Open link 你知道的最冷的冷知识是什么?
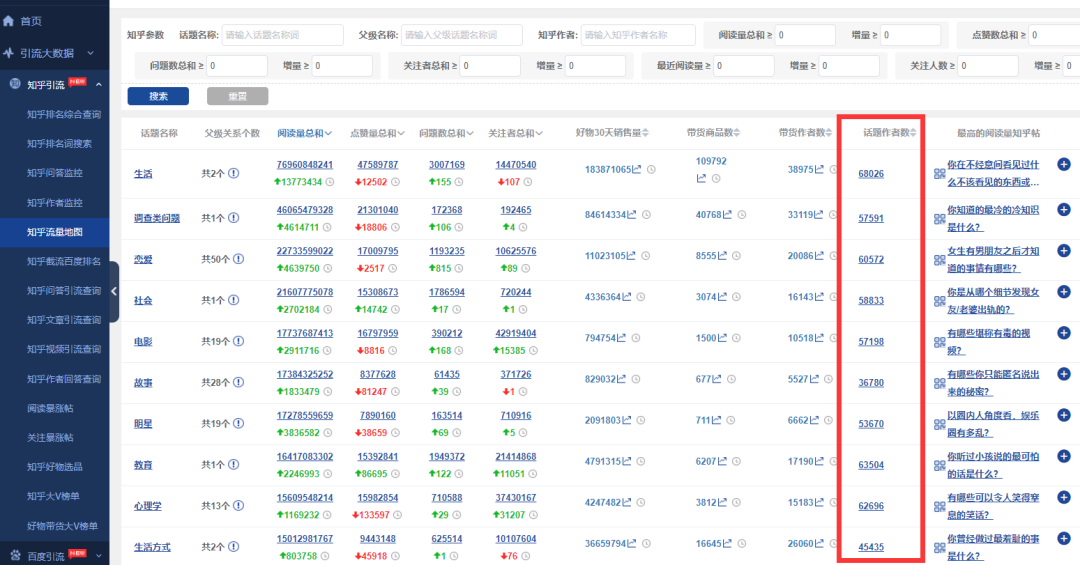1080x565 pixels. click(x=993, y=218)
